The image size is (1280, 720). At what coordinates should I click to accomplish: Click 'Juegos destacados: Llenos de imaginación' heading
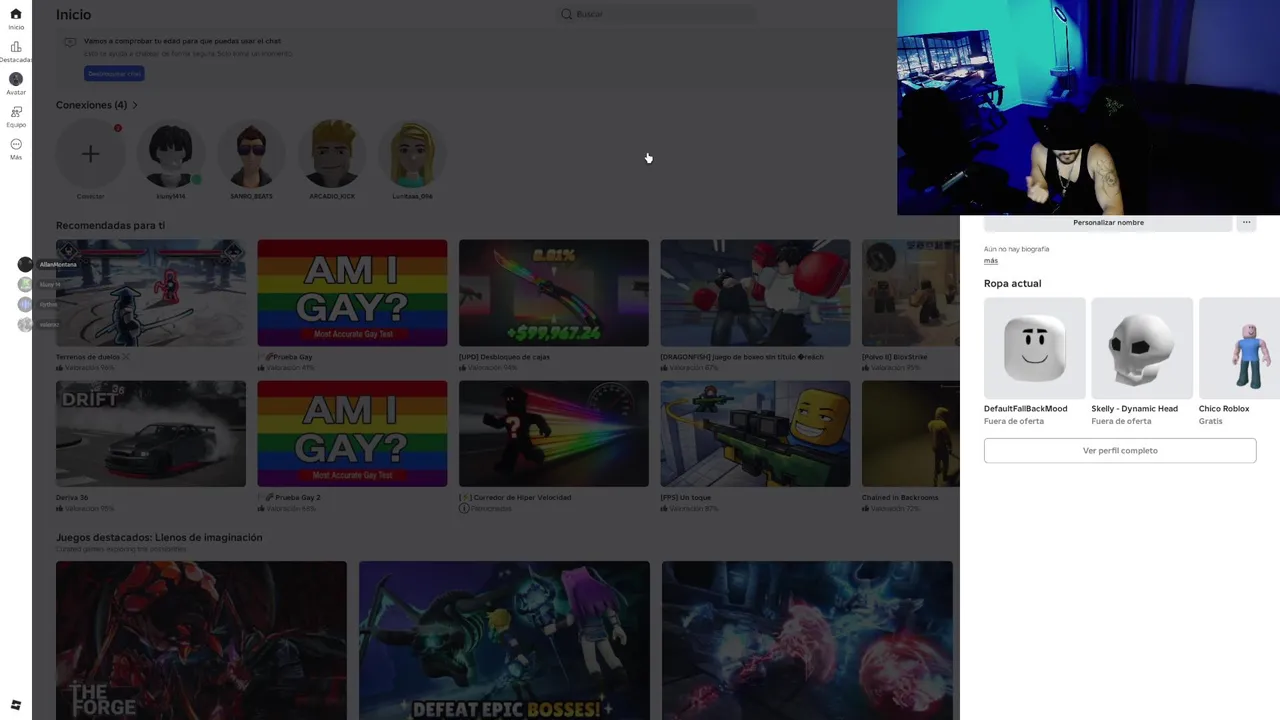pyautogui.click(x=159, y=537)
